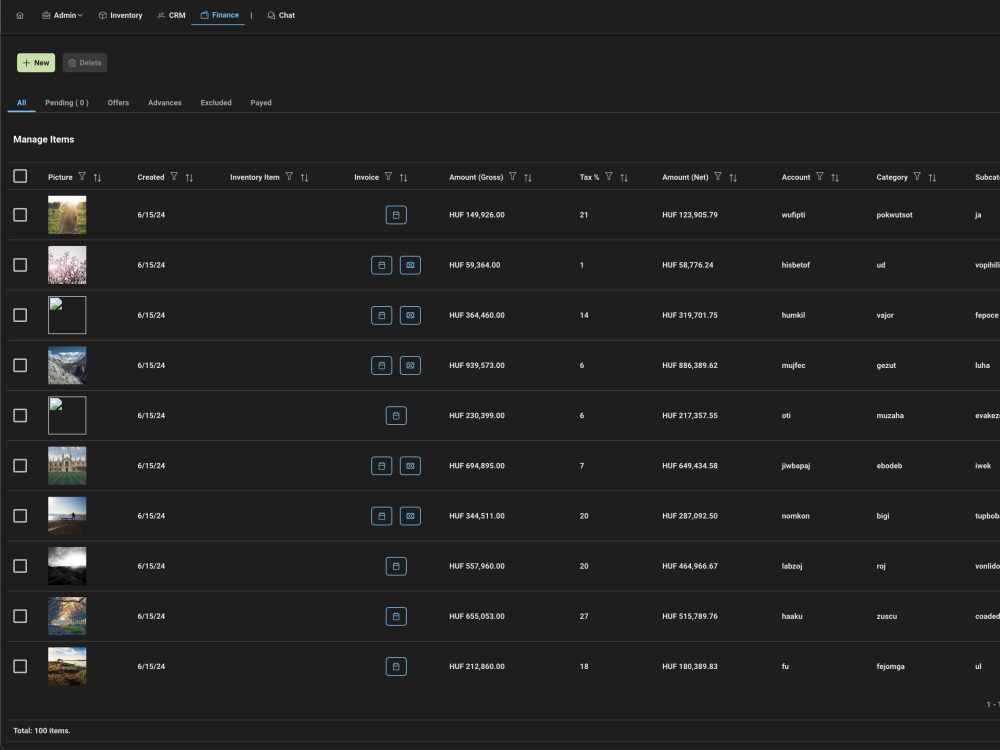Click the home icon in top navigation
1000x750 pixels.
pyautogui.click(x=20, y=15)
